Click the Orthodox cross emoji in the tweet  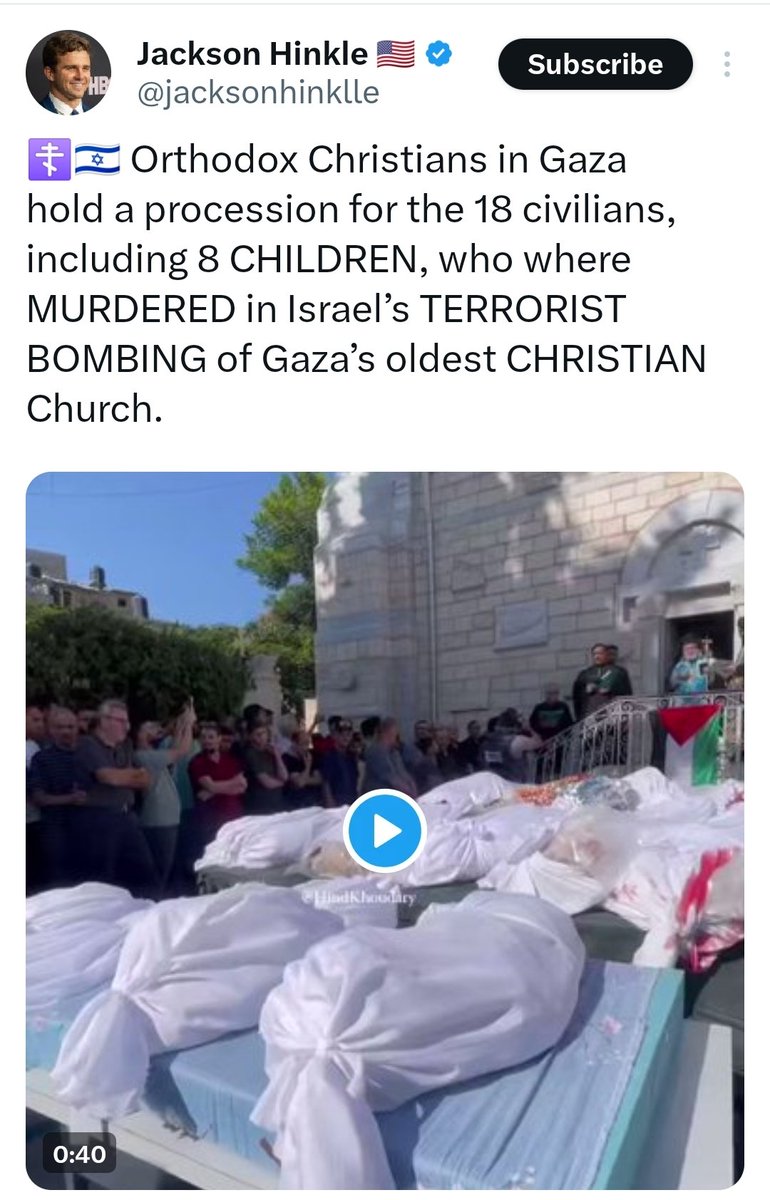click(44, 160)
